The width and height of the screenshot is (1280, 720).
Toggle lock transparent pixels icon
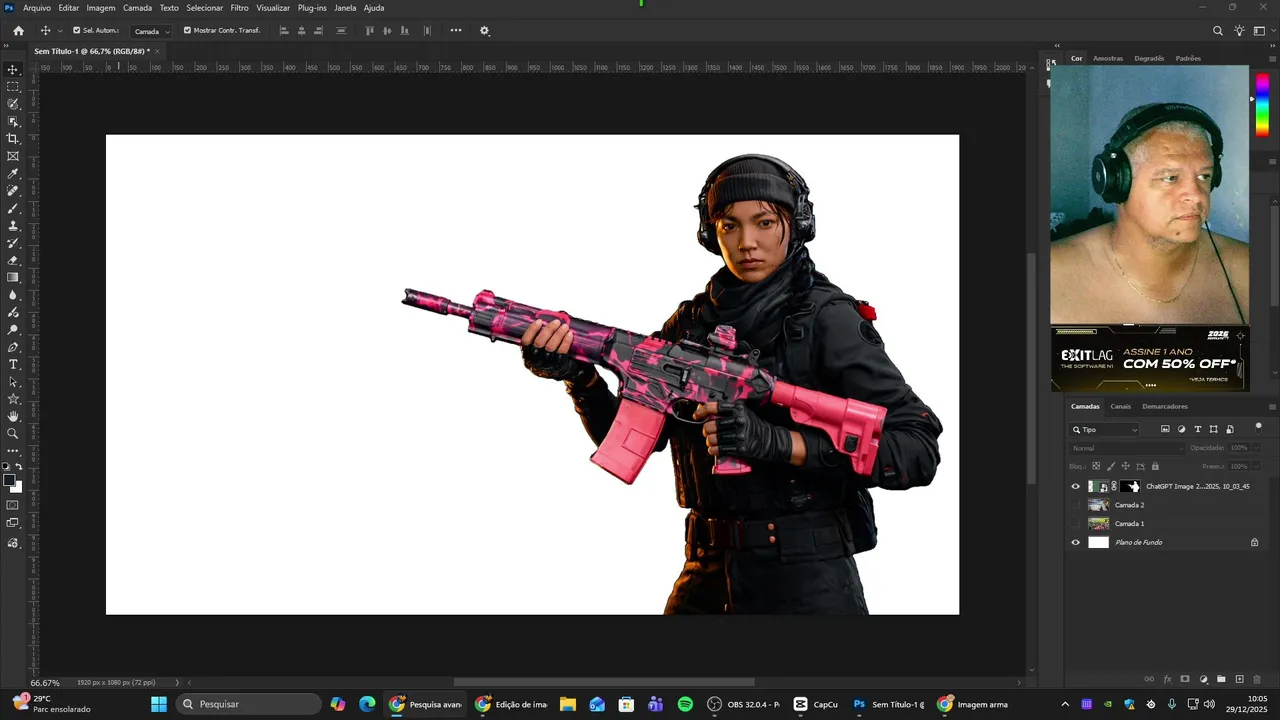(x=1096, y=466)
